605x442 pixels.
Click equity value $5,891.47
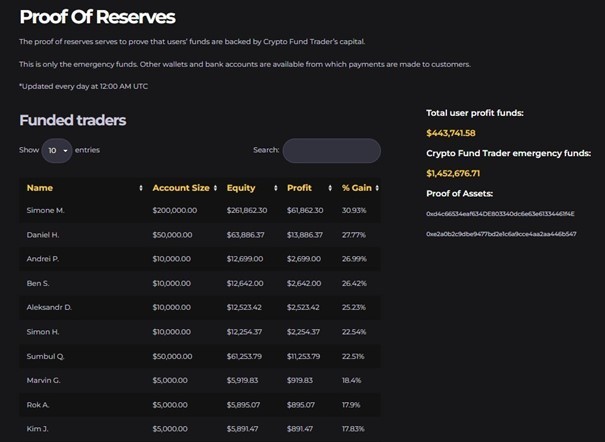242,429
